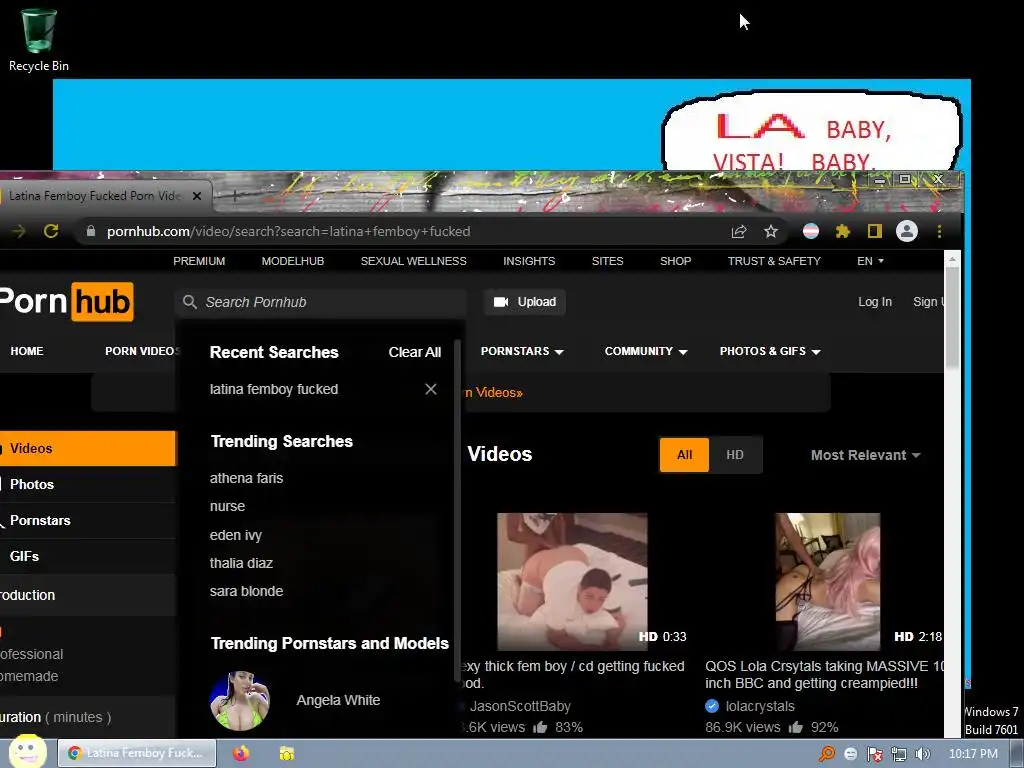Click the blue verified badge beside lolacrystals
Screen dimensions: 1024x768
712,706
